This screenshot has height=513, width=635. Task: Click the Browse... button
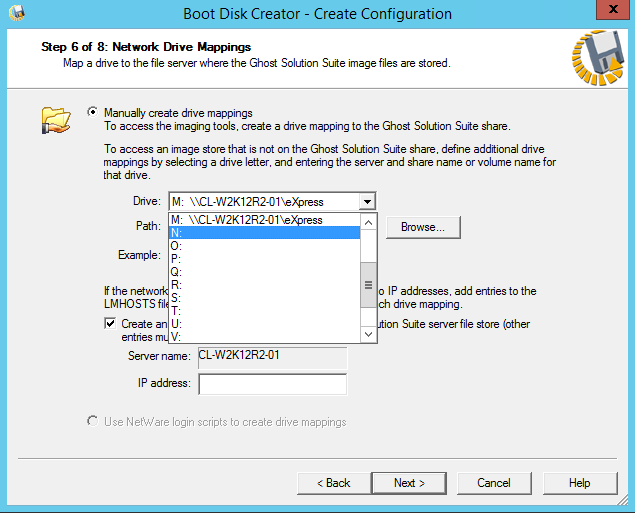423,227
